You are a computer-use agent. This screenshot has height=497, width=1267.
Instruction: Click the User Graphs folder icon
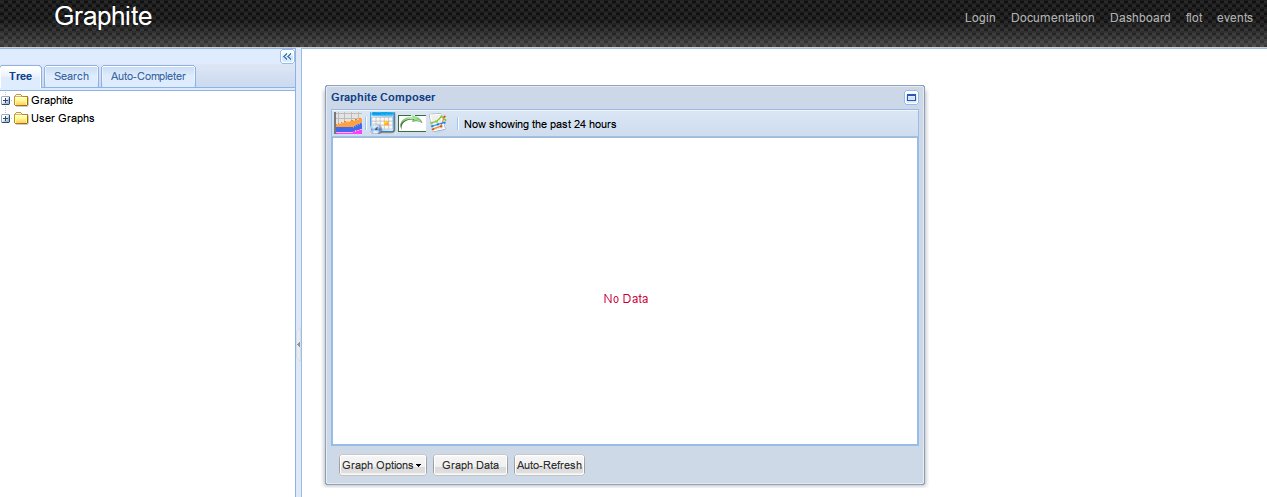21,118
